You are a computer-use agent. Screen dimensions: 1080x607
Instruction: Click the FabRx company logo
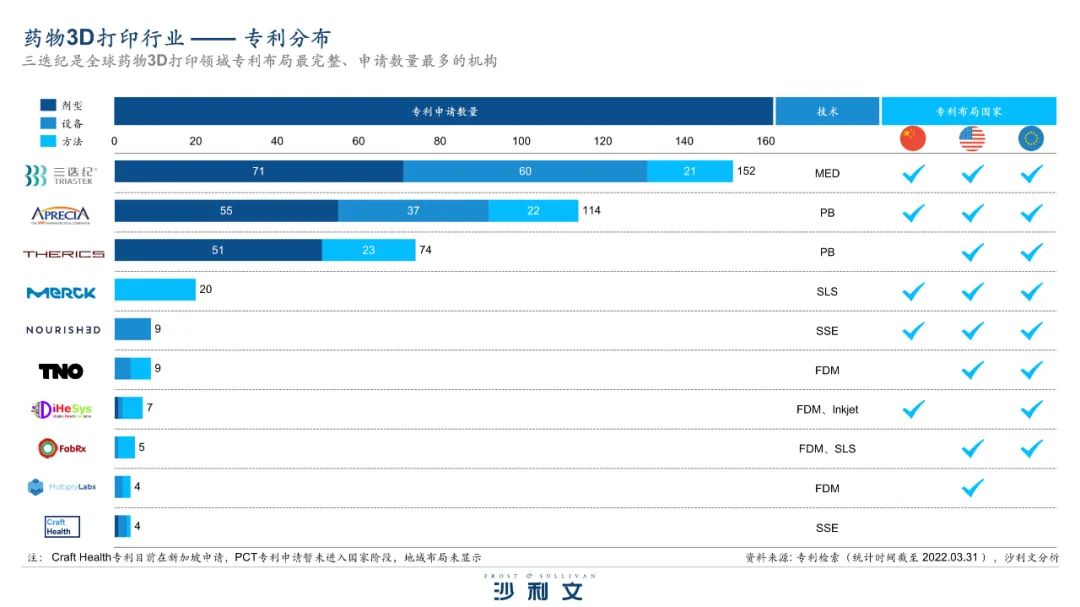pos(62,449)
